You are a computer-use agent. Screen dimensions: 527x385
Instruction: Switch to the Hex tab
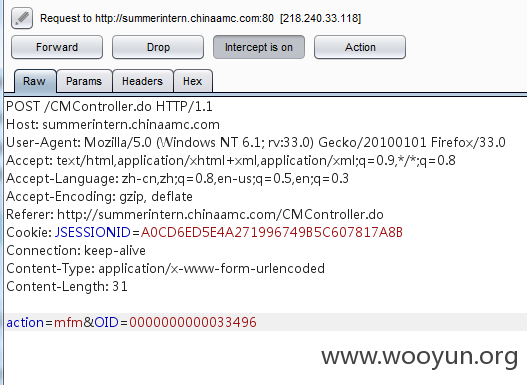tap(193, 81)
